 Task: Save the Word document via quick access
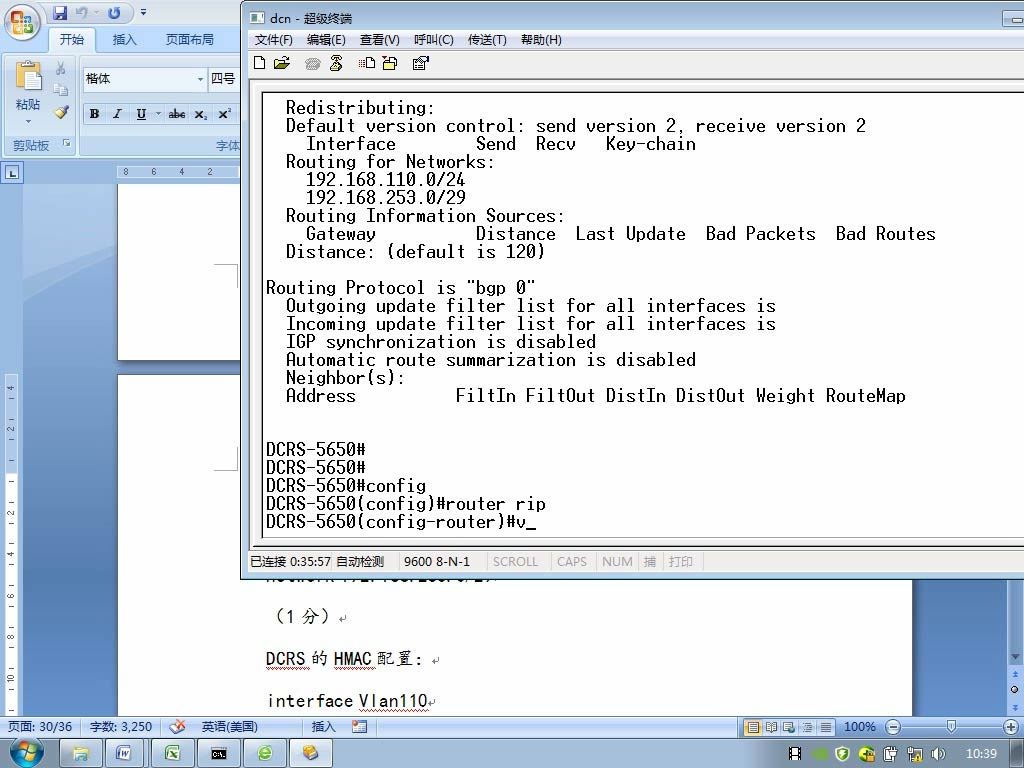[60, 12]
